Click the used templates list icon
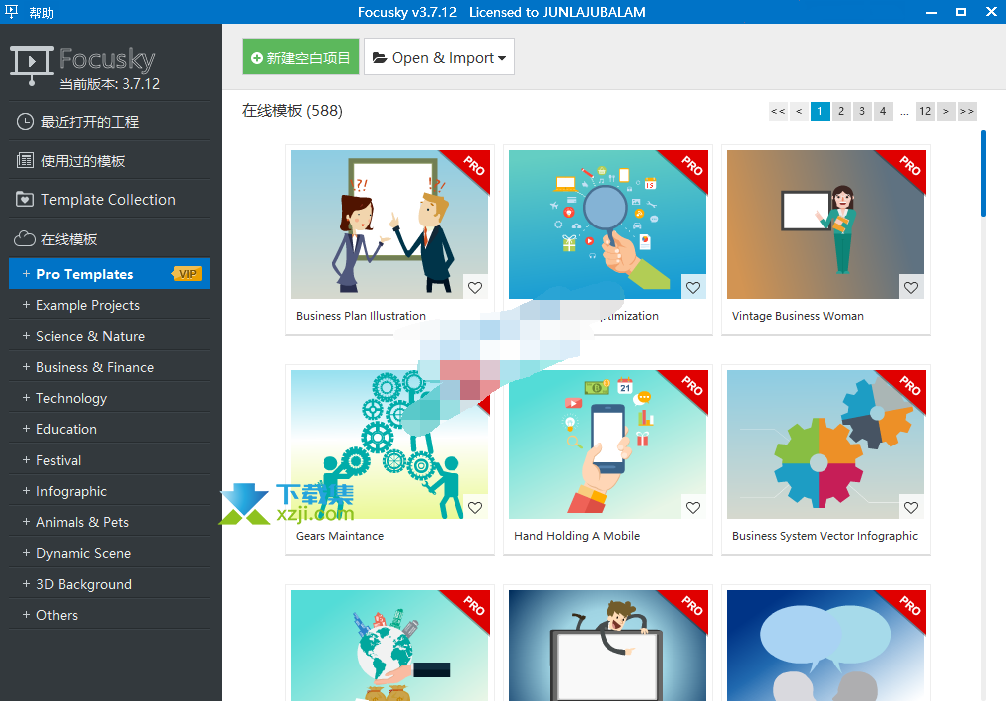This screenshot has width=1006, height=701. 25,160
